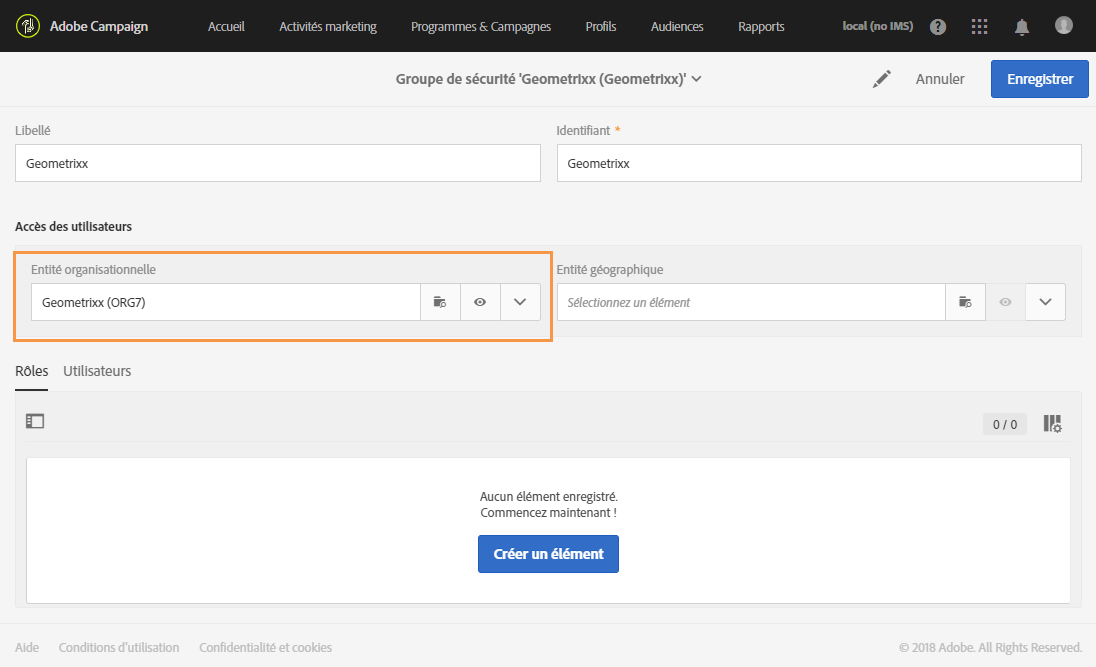Open Confidentialité et cookies link
Viewport: 1096px width, 667px height.
coord(266,647)
